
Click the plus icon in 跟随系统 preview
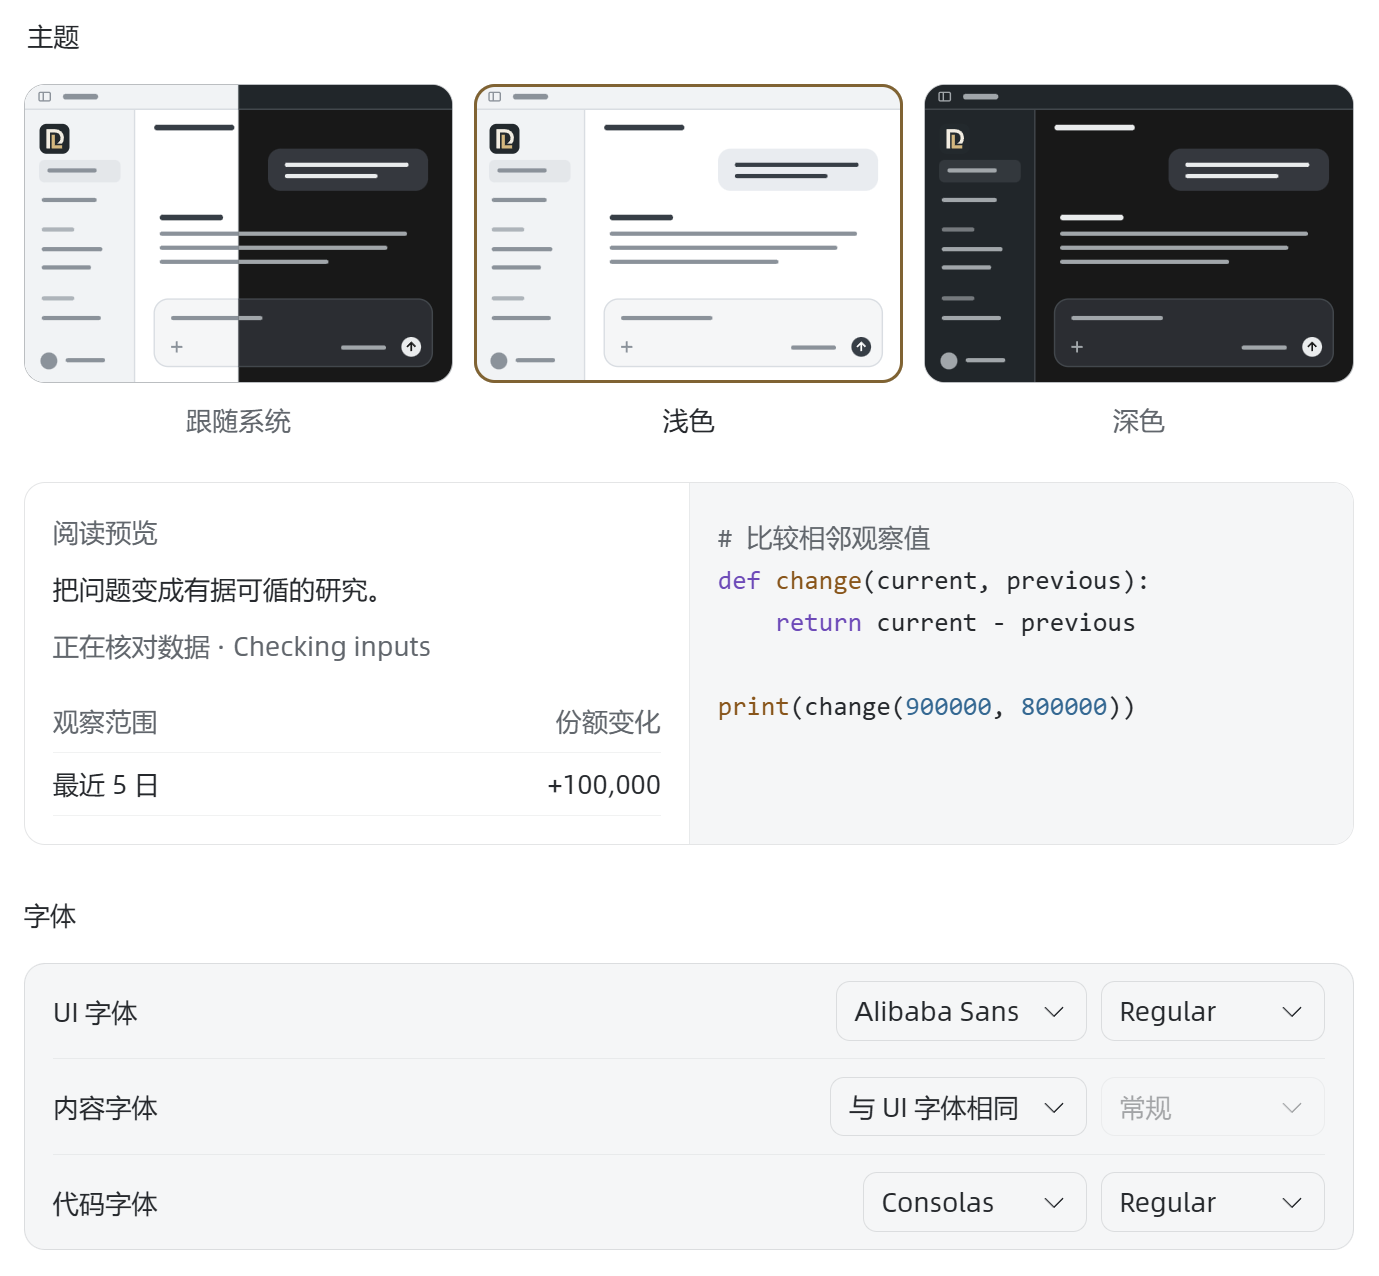tap(177, 347)
